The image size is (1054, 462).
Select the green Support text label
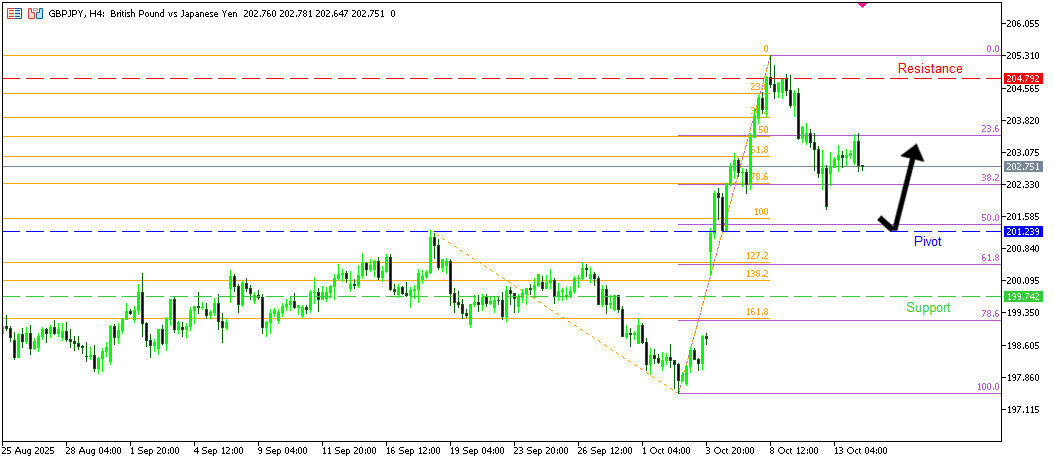(x=927, y=308)
